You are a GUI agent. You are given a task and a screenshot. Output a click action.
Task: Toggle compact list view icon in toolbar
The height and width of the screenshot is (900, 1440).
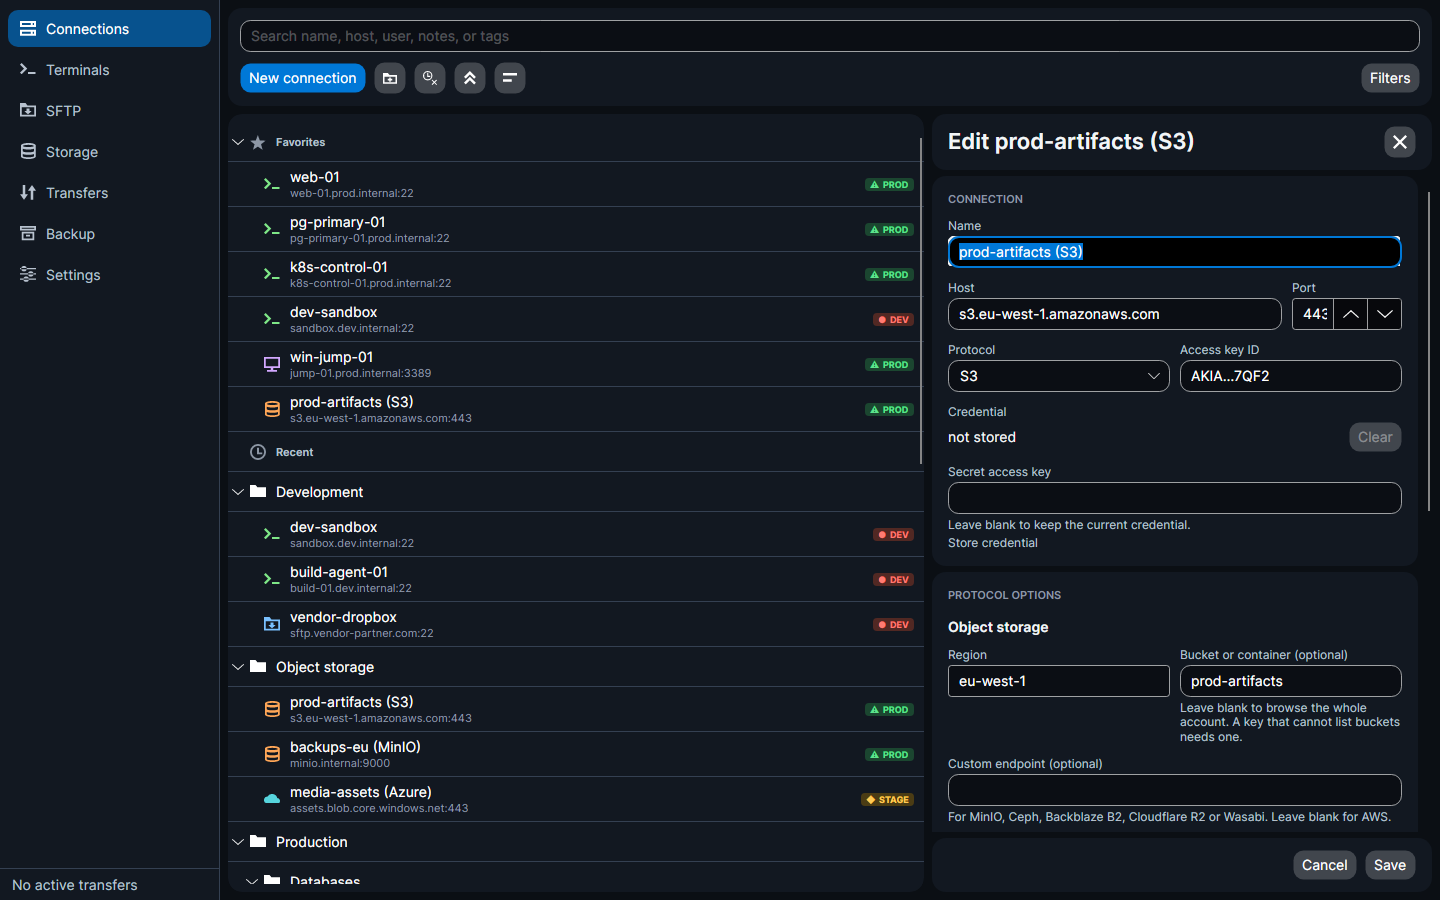point(510,78)
